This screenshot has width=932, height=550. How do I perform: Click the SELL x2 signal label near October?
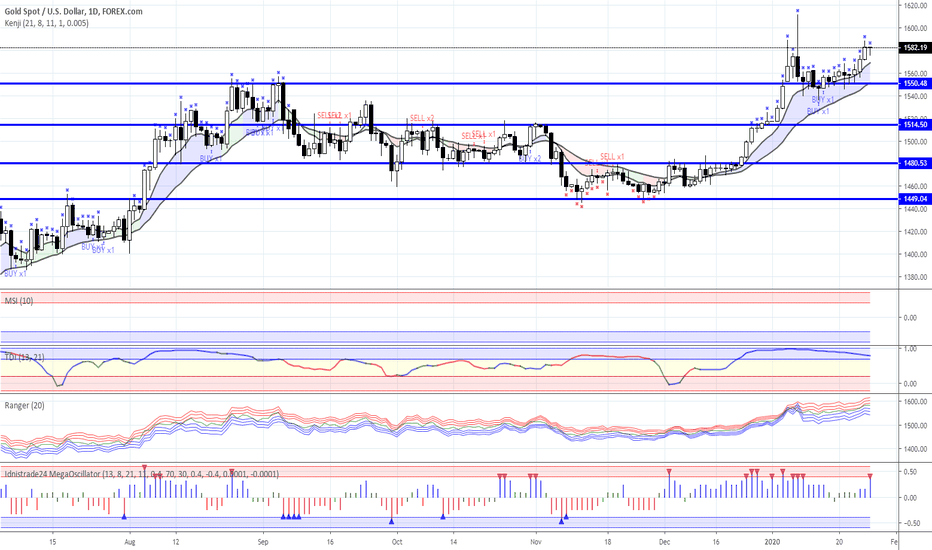(x=422, y=118)
